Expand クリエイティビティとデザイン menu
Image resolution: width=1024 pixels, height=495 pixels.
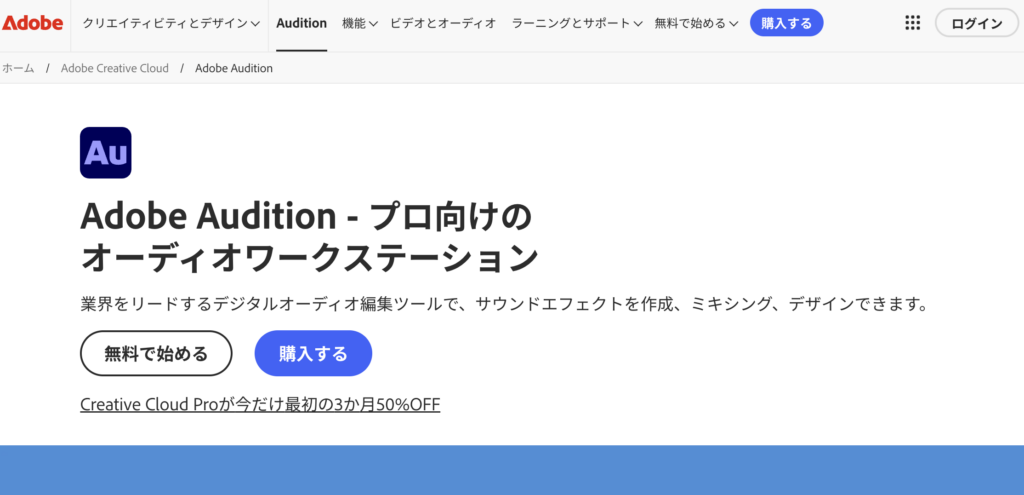[171, 23]
